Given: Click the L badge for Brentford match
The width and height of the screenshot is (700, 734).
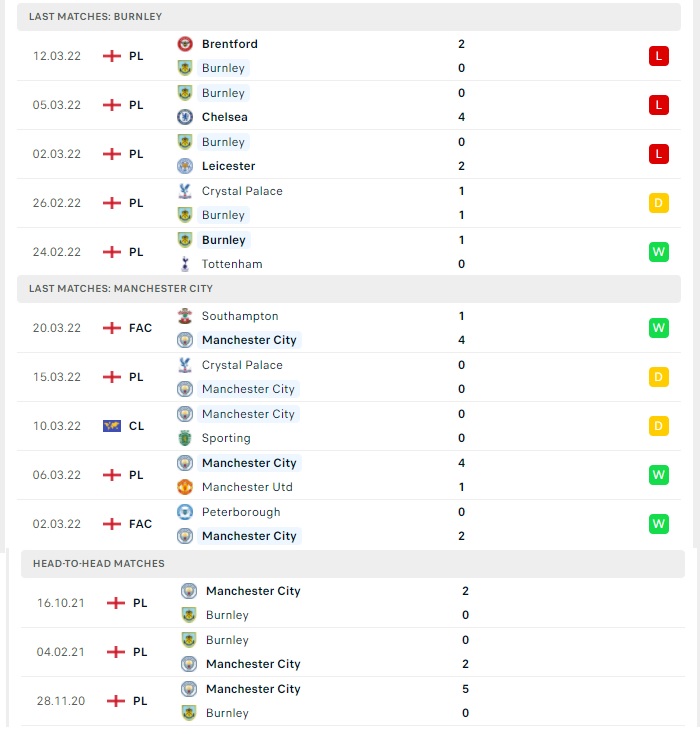Looking at the screenshot, I should (658, 56).
